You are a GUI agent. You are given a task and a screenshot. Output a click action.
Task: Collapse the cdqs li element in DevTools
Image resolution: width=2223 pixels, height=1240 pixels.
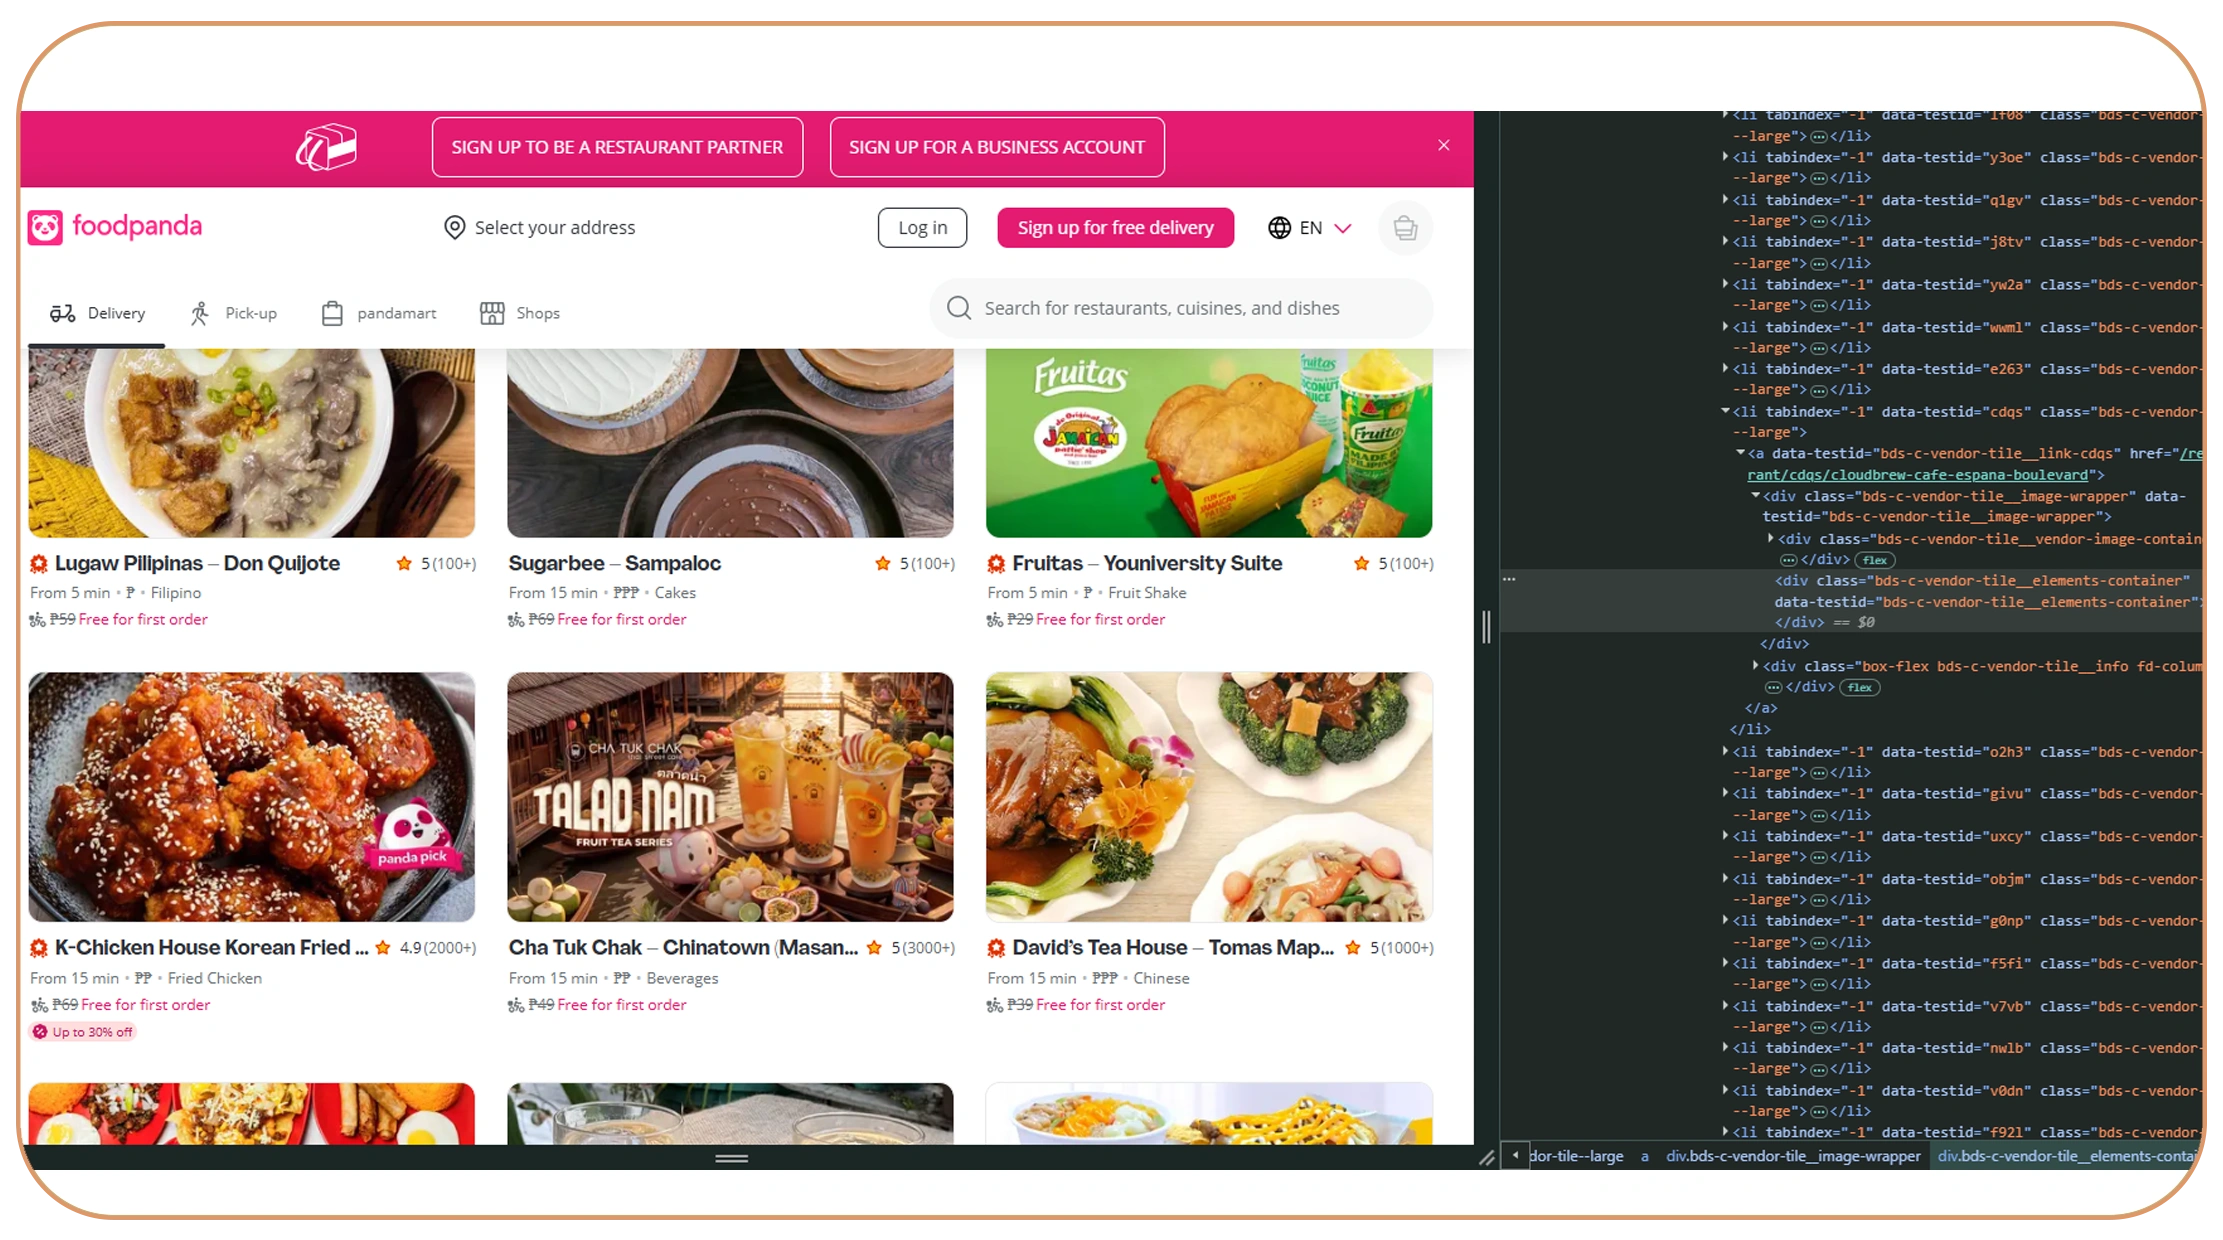pos(1725,411)
